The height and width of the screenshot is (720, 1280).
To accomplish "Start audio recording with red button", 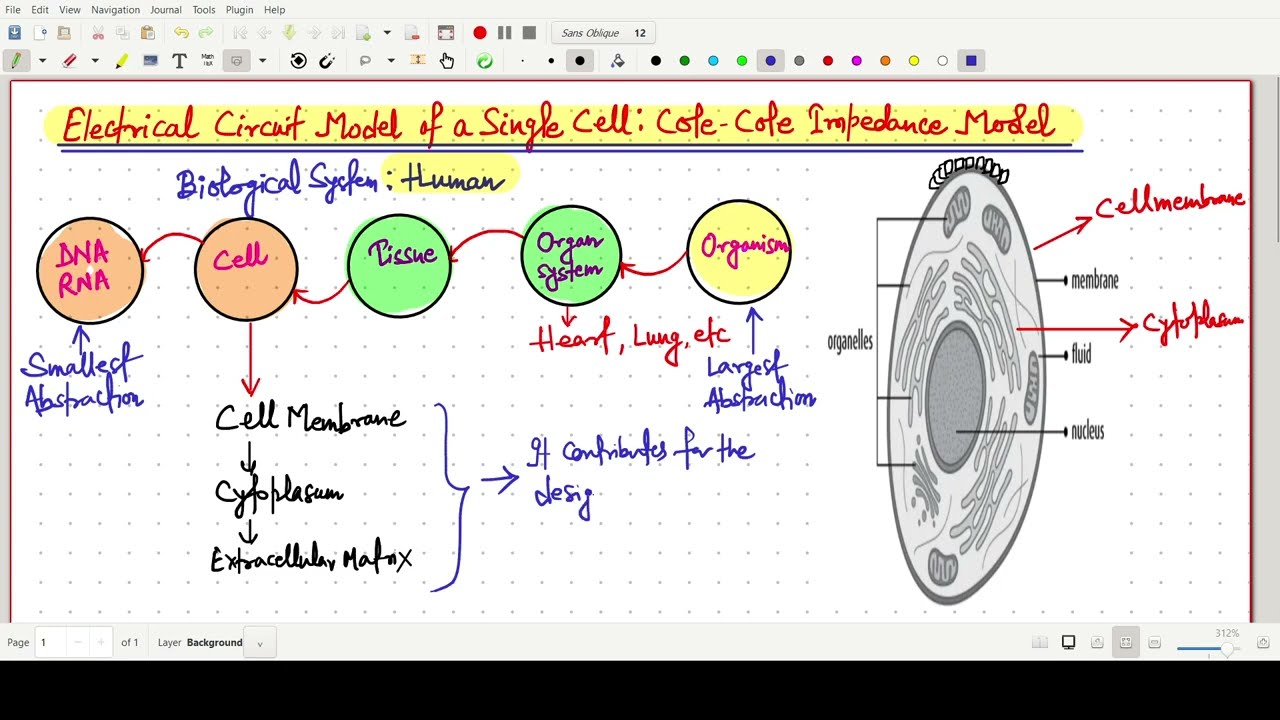I will 480,33.
